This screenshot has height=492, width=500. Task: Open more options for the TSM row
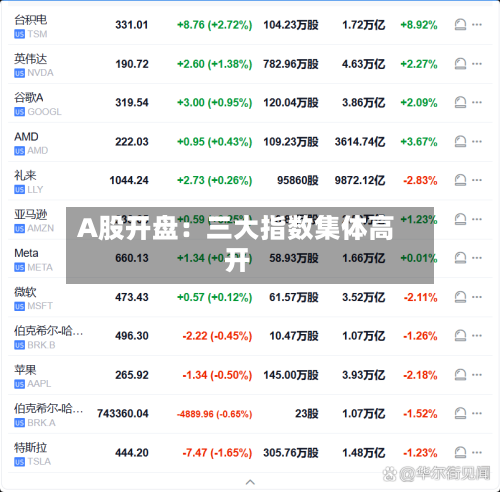click(x=477, y=25)
